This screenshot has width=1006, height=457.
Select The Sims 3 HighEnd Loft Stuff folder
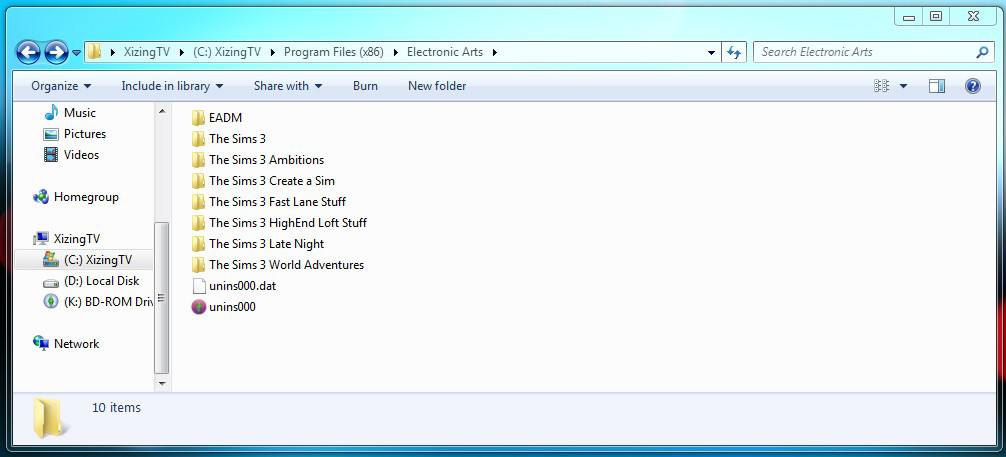[287, 223]
